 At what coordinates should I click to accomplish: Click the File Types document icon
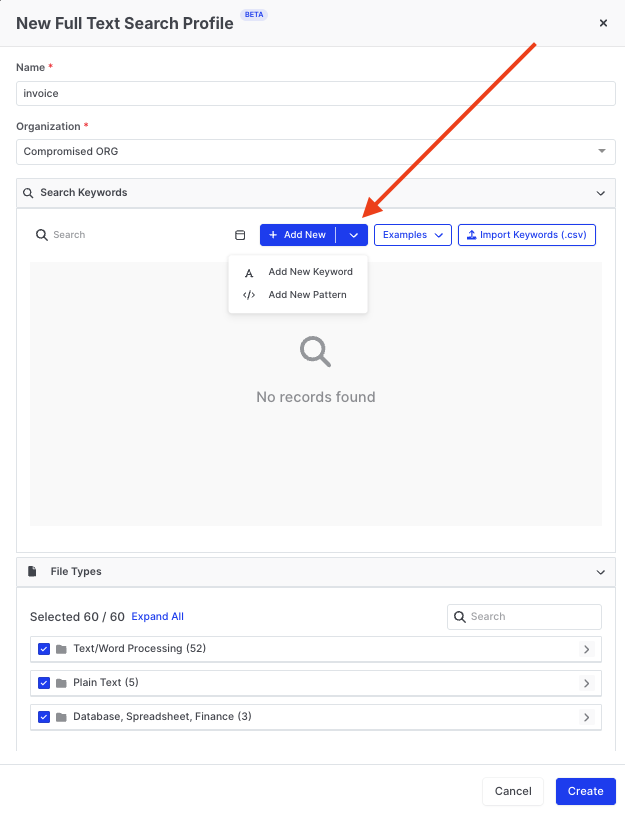(32, 572)
